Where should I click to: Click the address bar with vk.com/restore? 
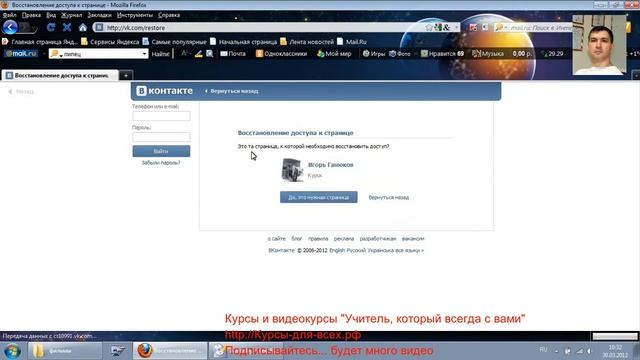pyautogui.click(x=261, y=27)
